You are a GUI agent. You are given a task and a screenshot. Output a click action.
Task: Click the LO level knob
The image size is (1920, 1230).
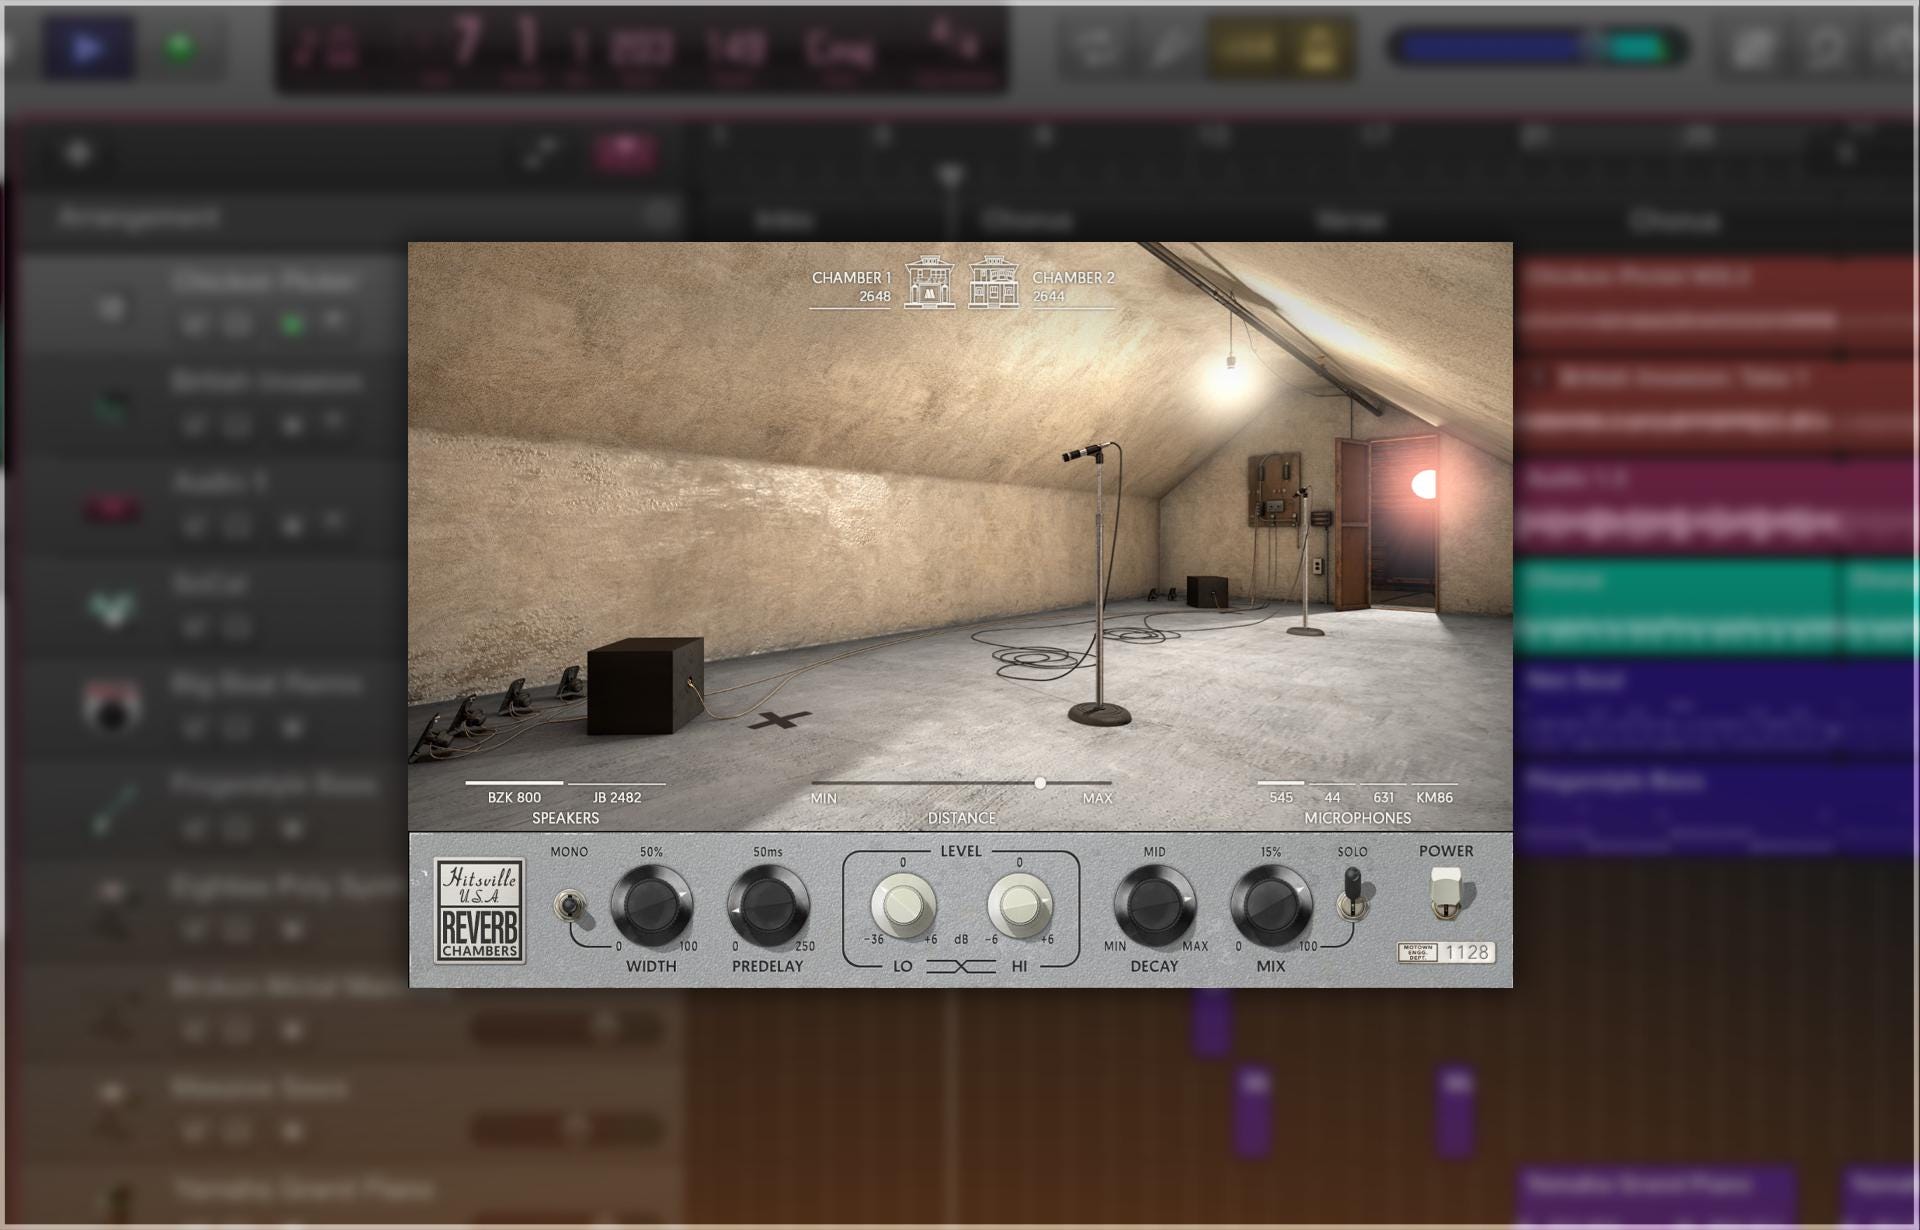coord(903,905)
